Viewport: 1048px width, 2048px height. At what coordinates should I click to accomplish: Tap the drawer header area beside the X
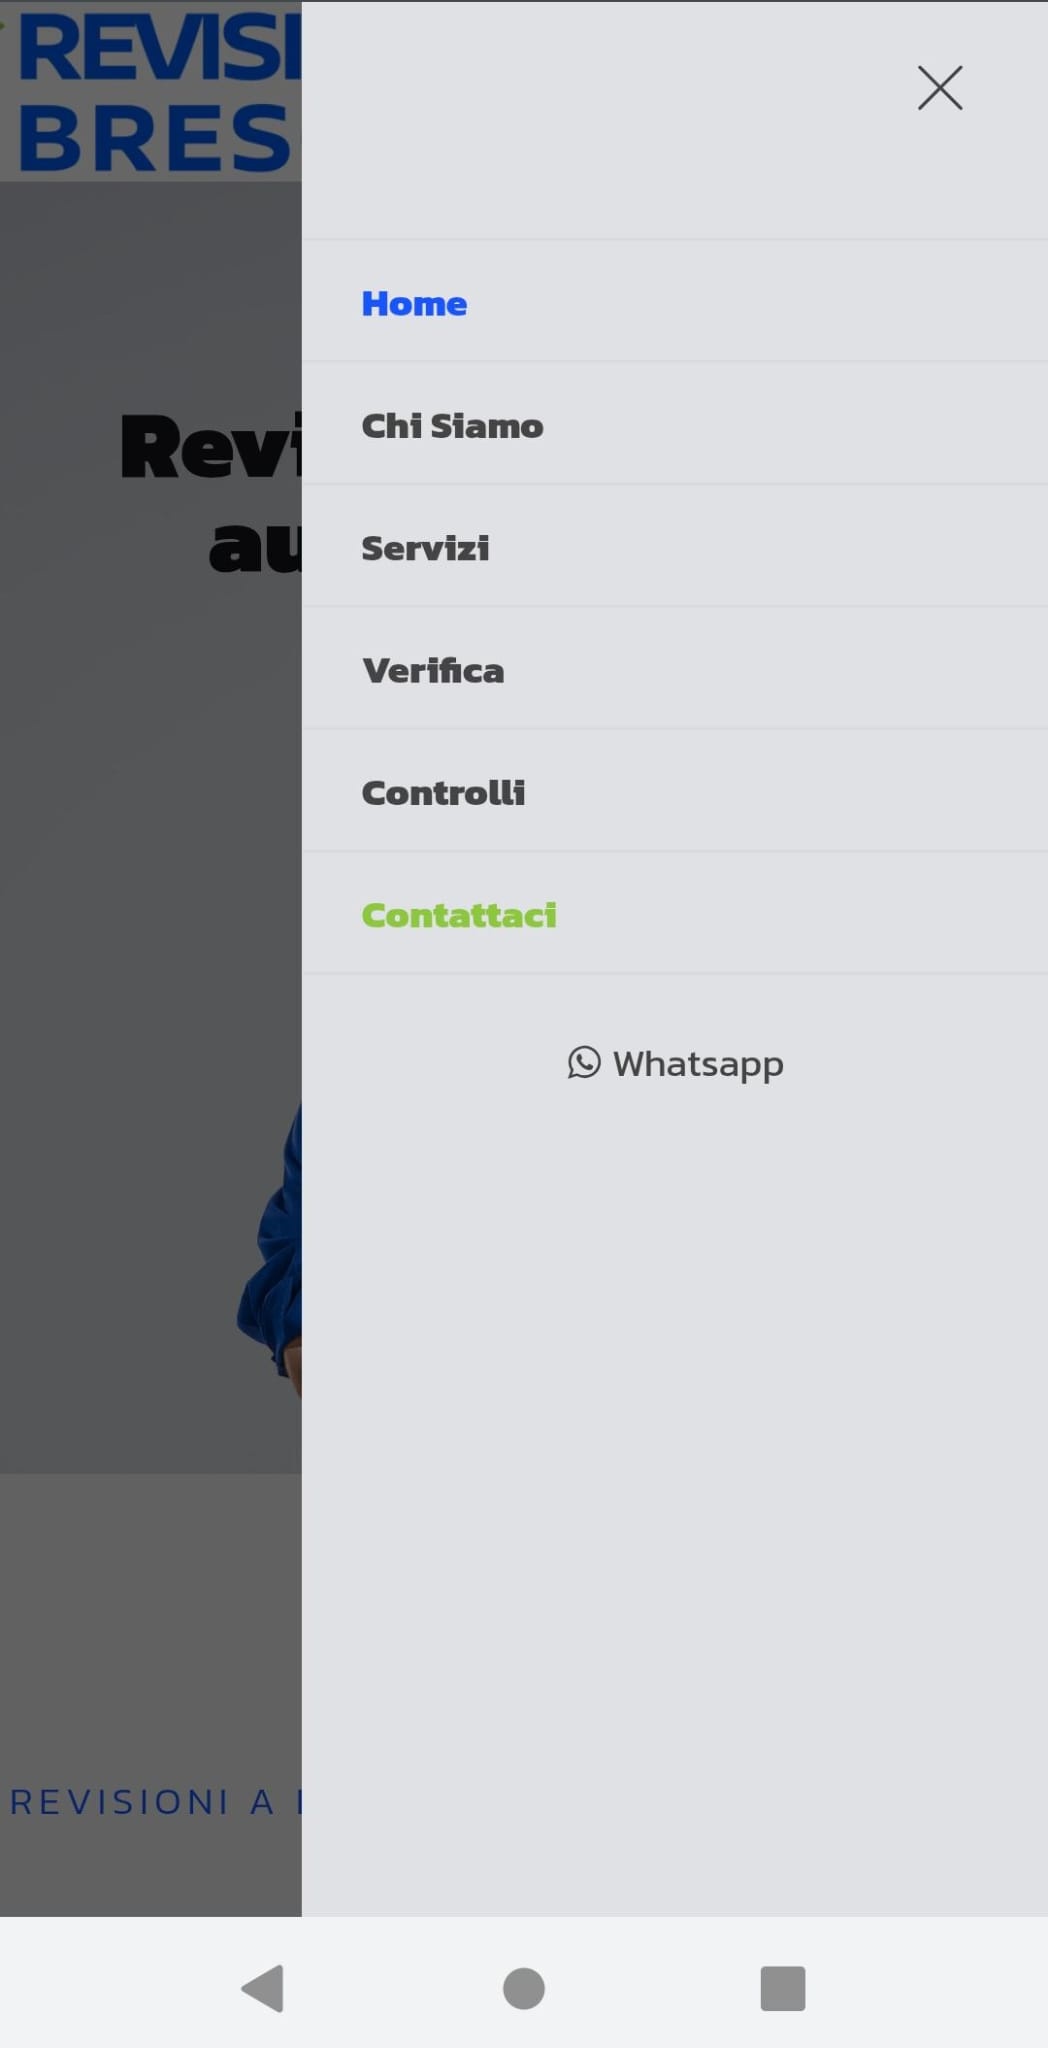(x=600, y=120)
